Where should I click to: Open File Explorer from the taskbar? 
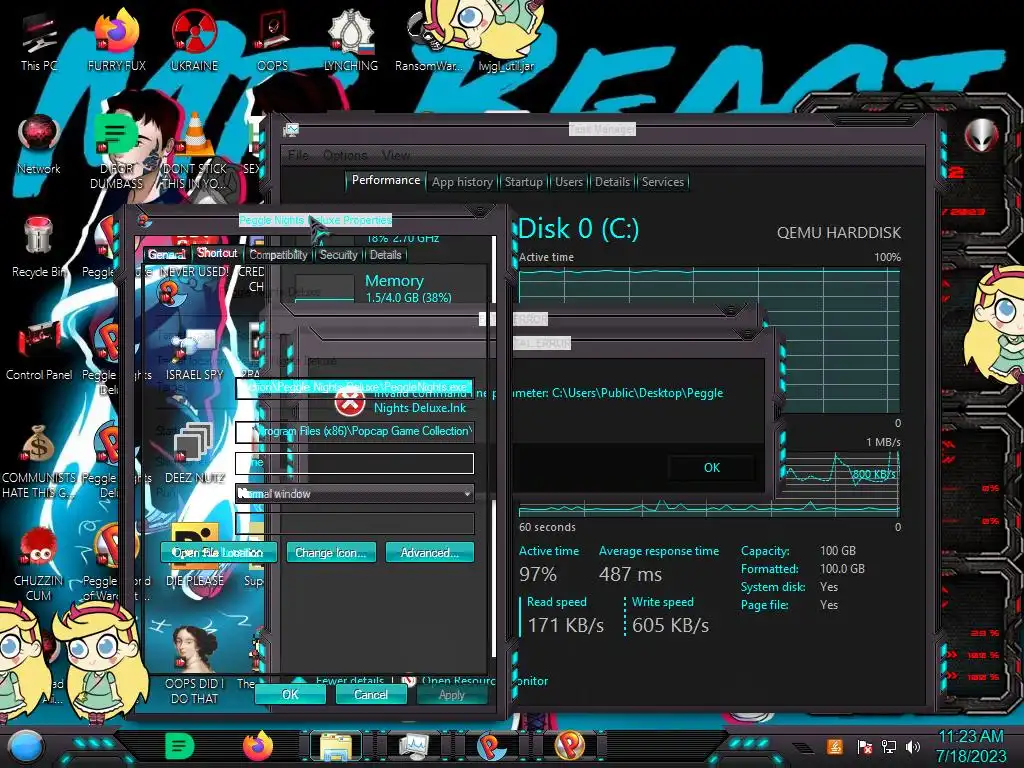click(x=336, y=746)
